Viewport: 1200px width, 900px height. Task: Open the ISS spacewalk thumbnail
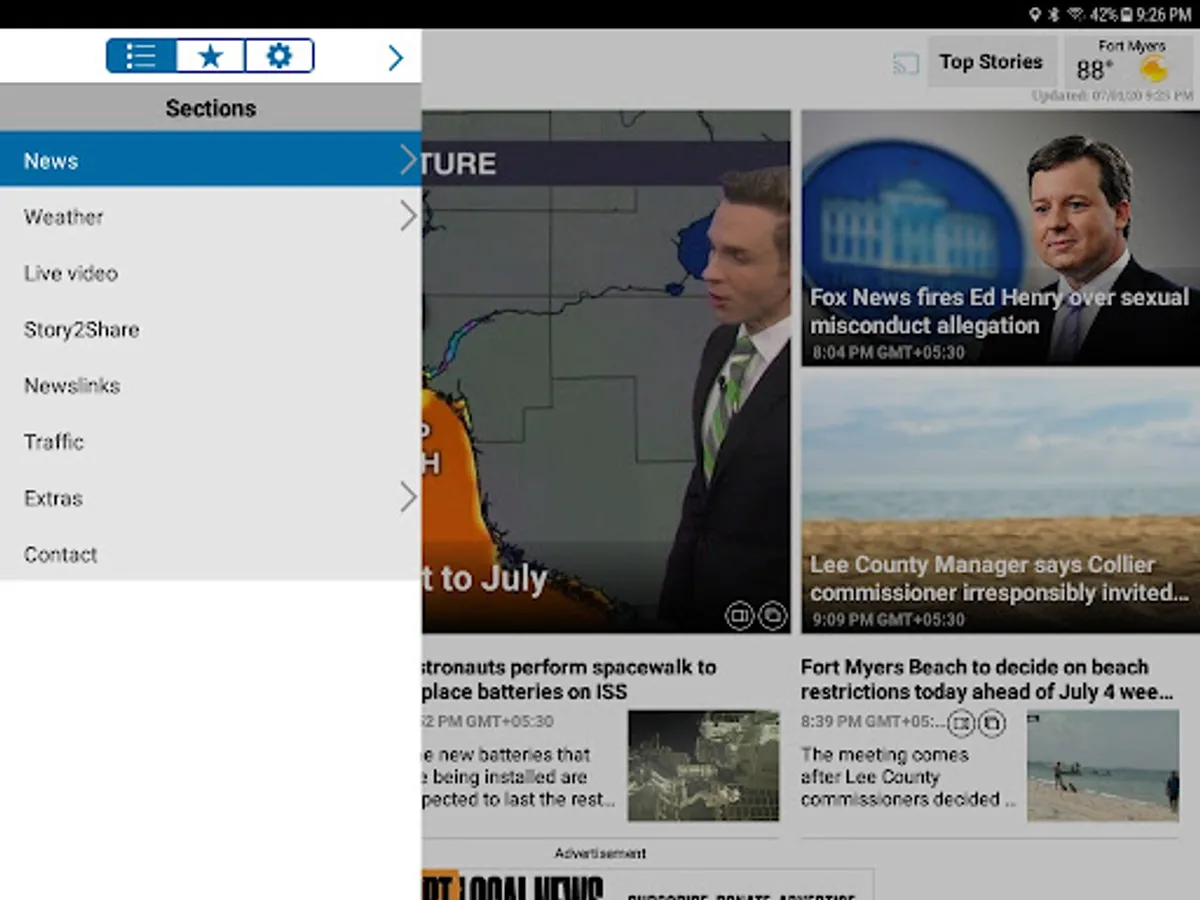click(703, 766)
